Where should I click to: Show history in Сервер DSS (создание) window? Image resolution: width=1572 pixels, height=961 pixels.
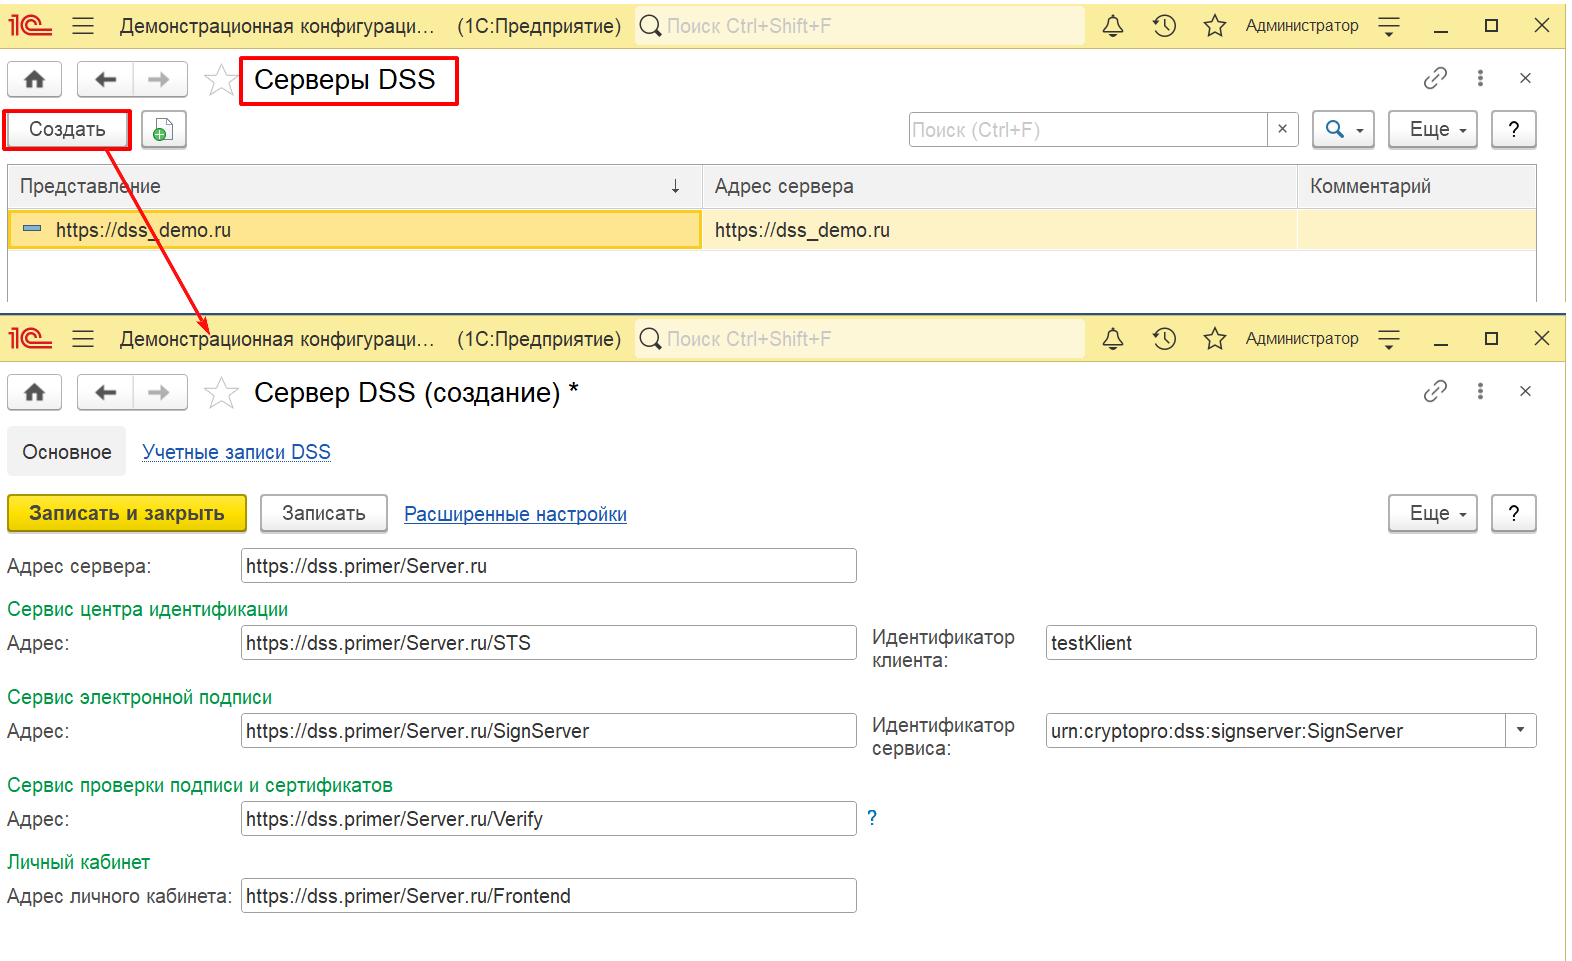click(x=1164, y=339)
